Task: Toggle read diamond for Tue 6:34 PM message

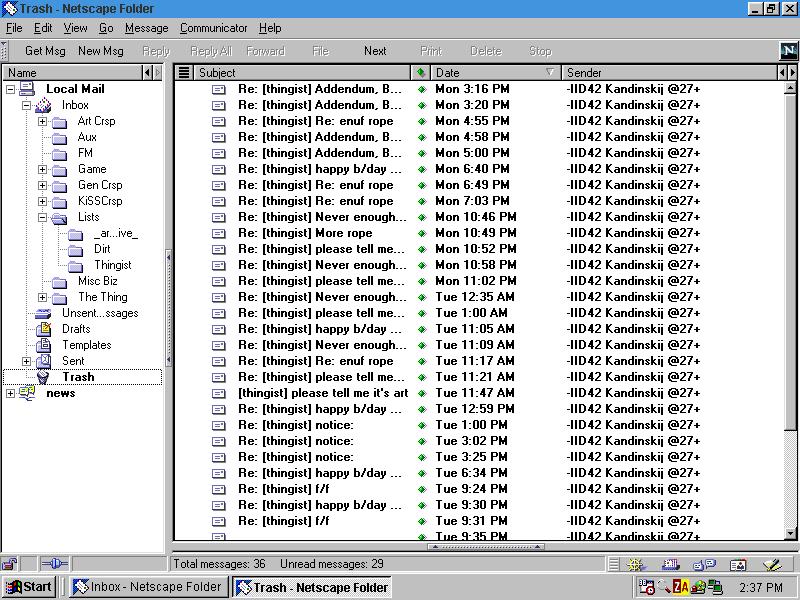Action: 421,473
